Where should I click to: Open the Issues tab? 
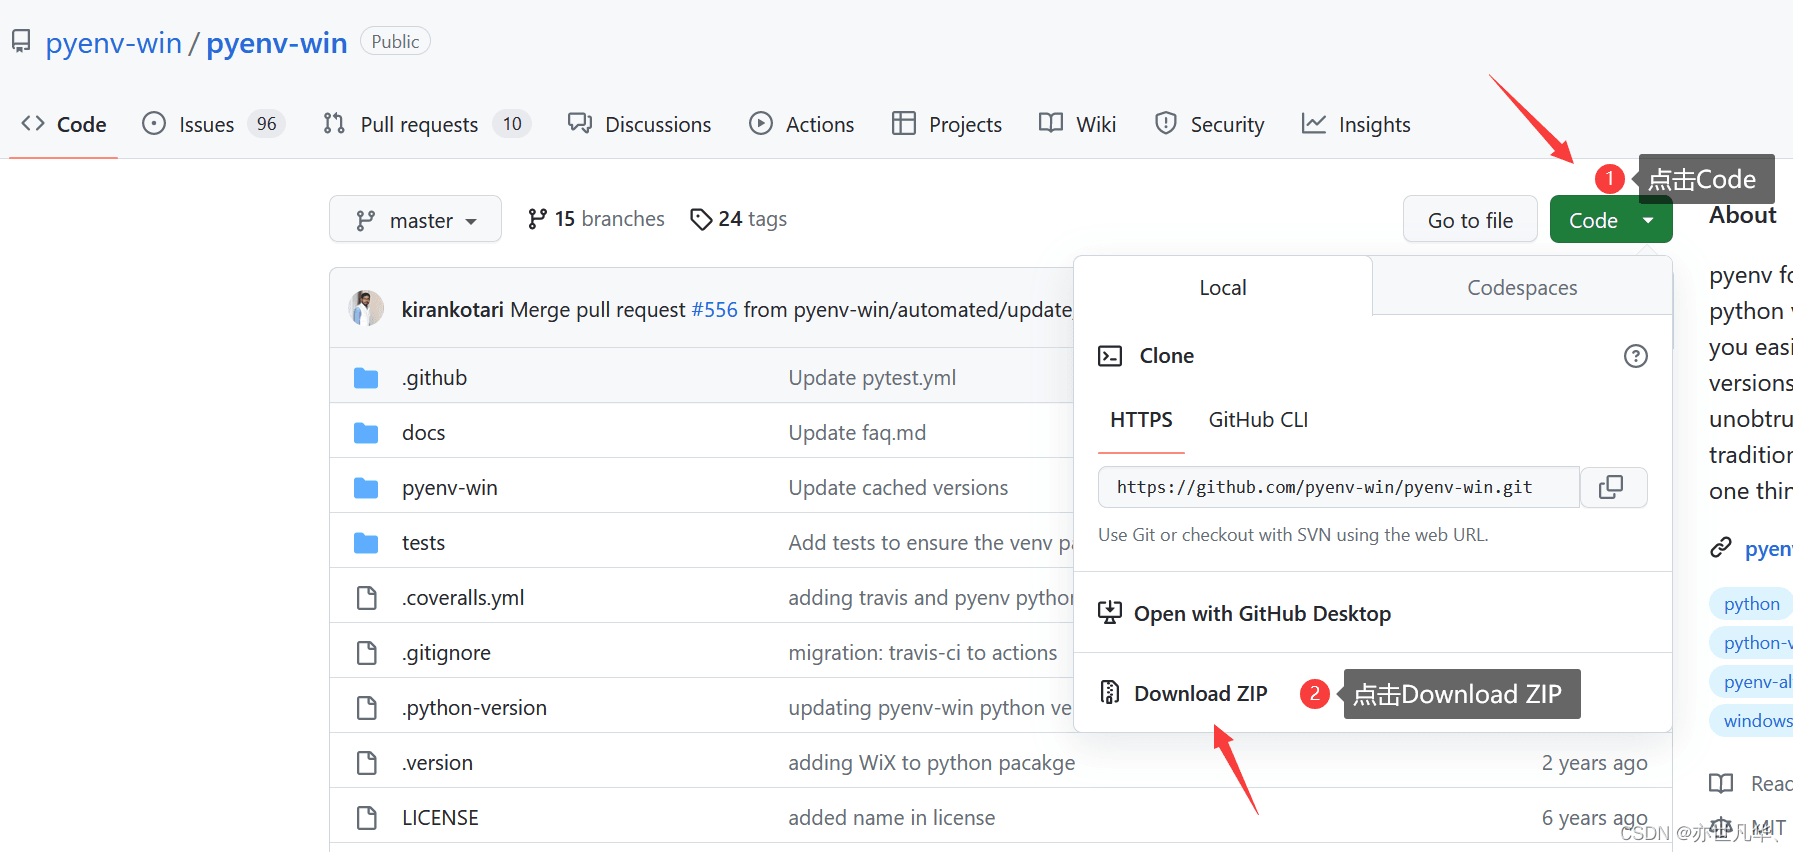pos(214,124)
